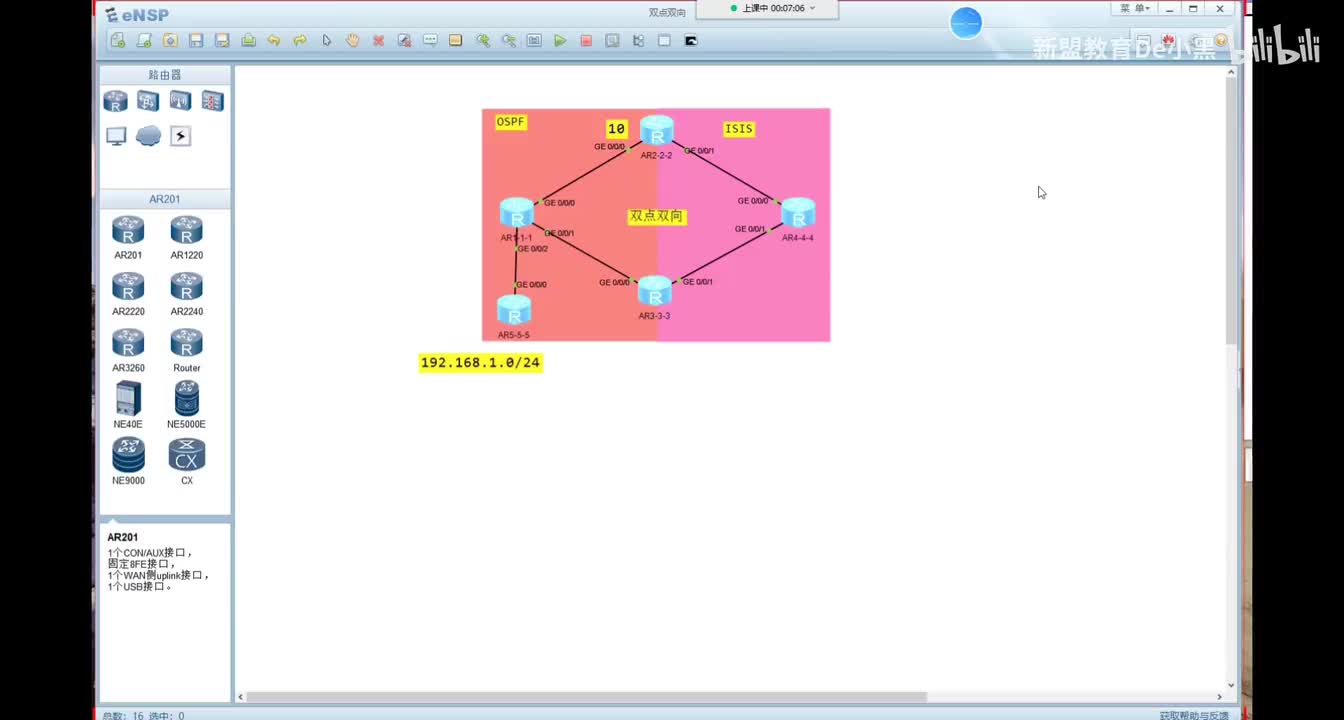Screen dimensions: 1344x720
Task: Click the OSPF area label
Action: 510,122
